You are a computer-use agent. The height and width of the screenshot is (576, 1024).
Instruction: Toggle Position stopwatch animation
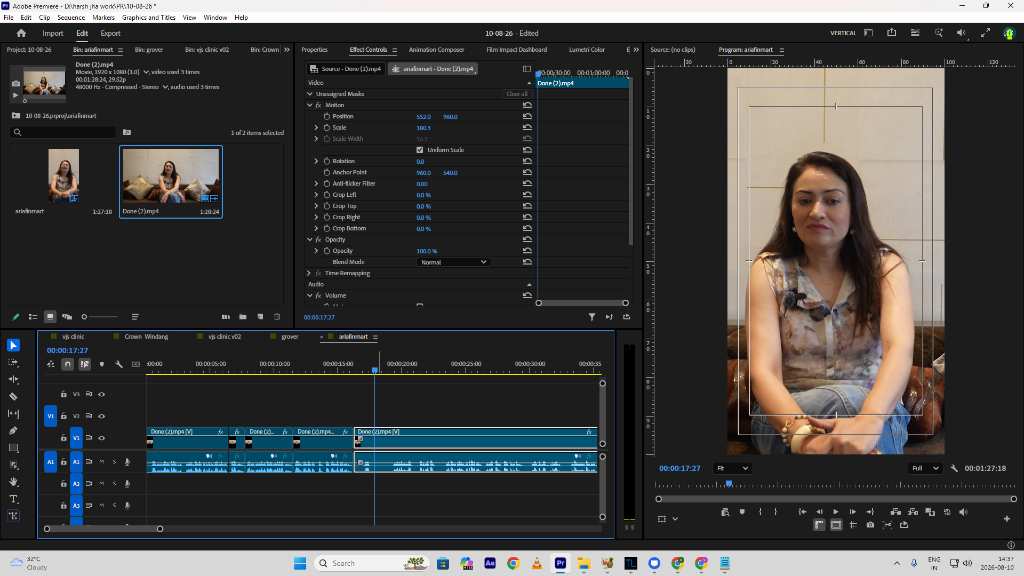pyautogui.click(x=327, y=116)
